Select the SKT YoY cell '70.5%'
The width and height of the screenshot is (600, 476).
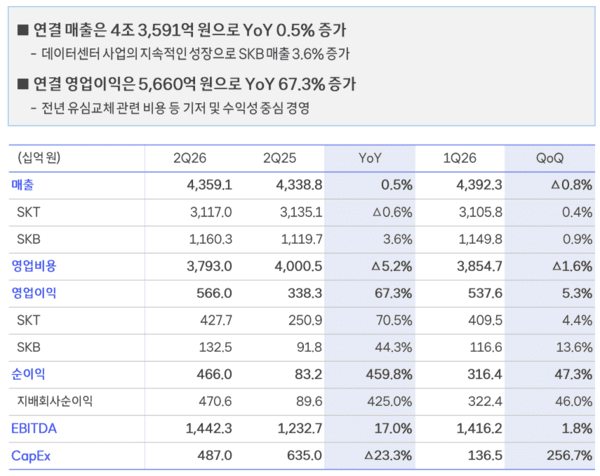[394, 321]
